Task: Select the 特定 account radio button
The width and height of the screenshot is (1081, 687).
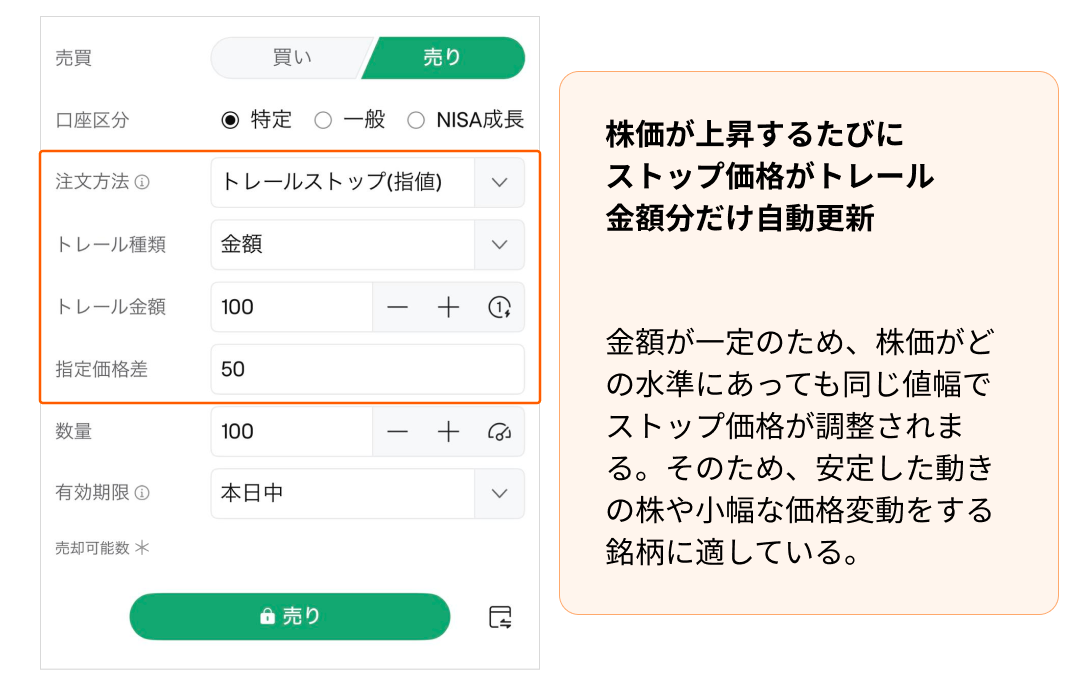Action: (x=231, y=120)
